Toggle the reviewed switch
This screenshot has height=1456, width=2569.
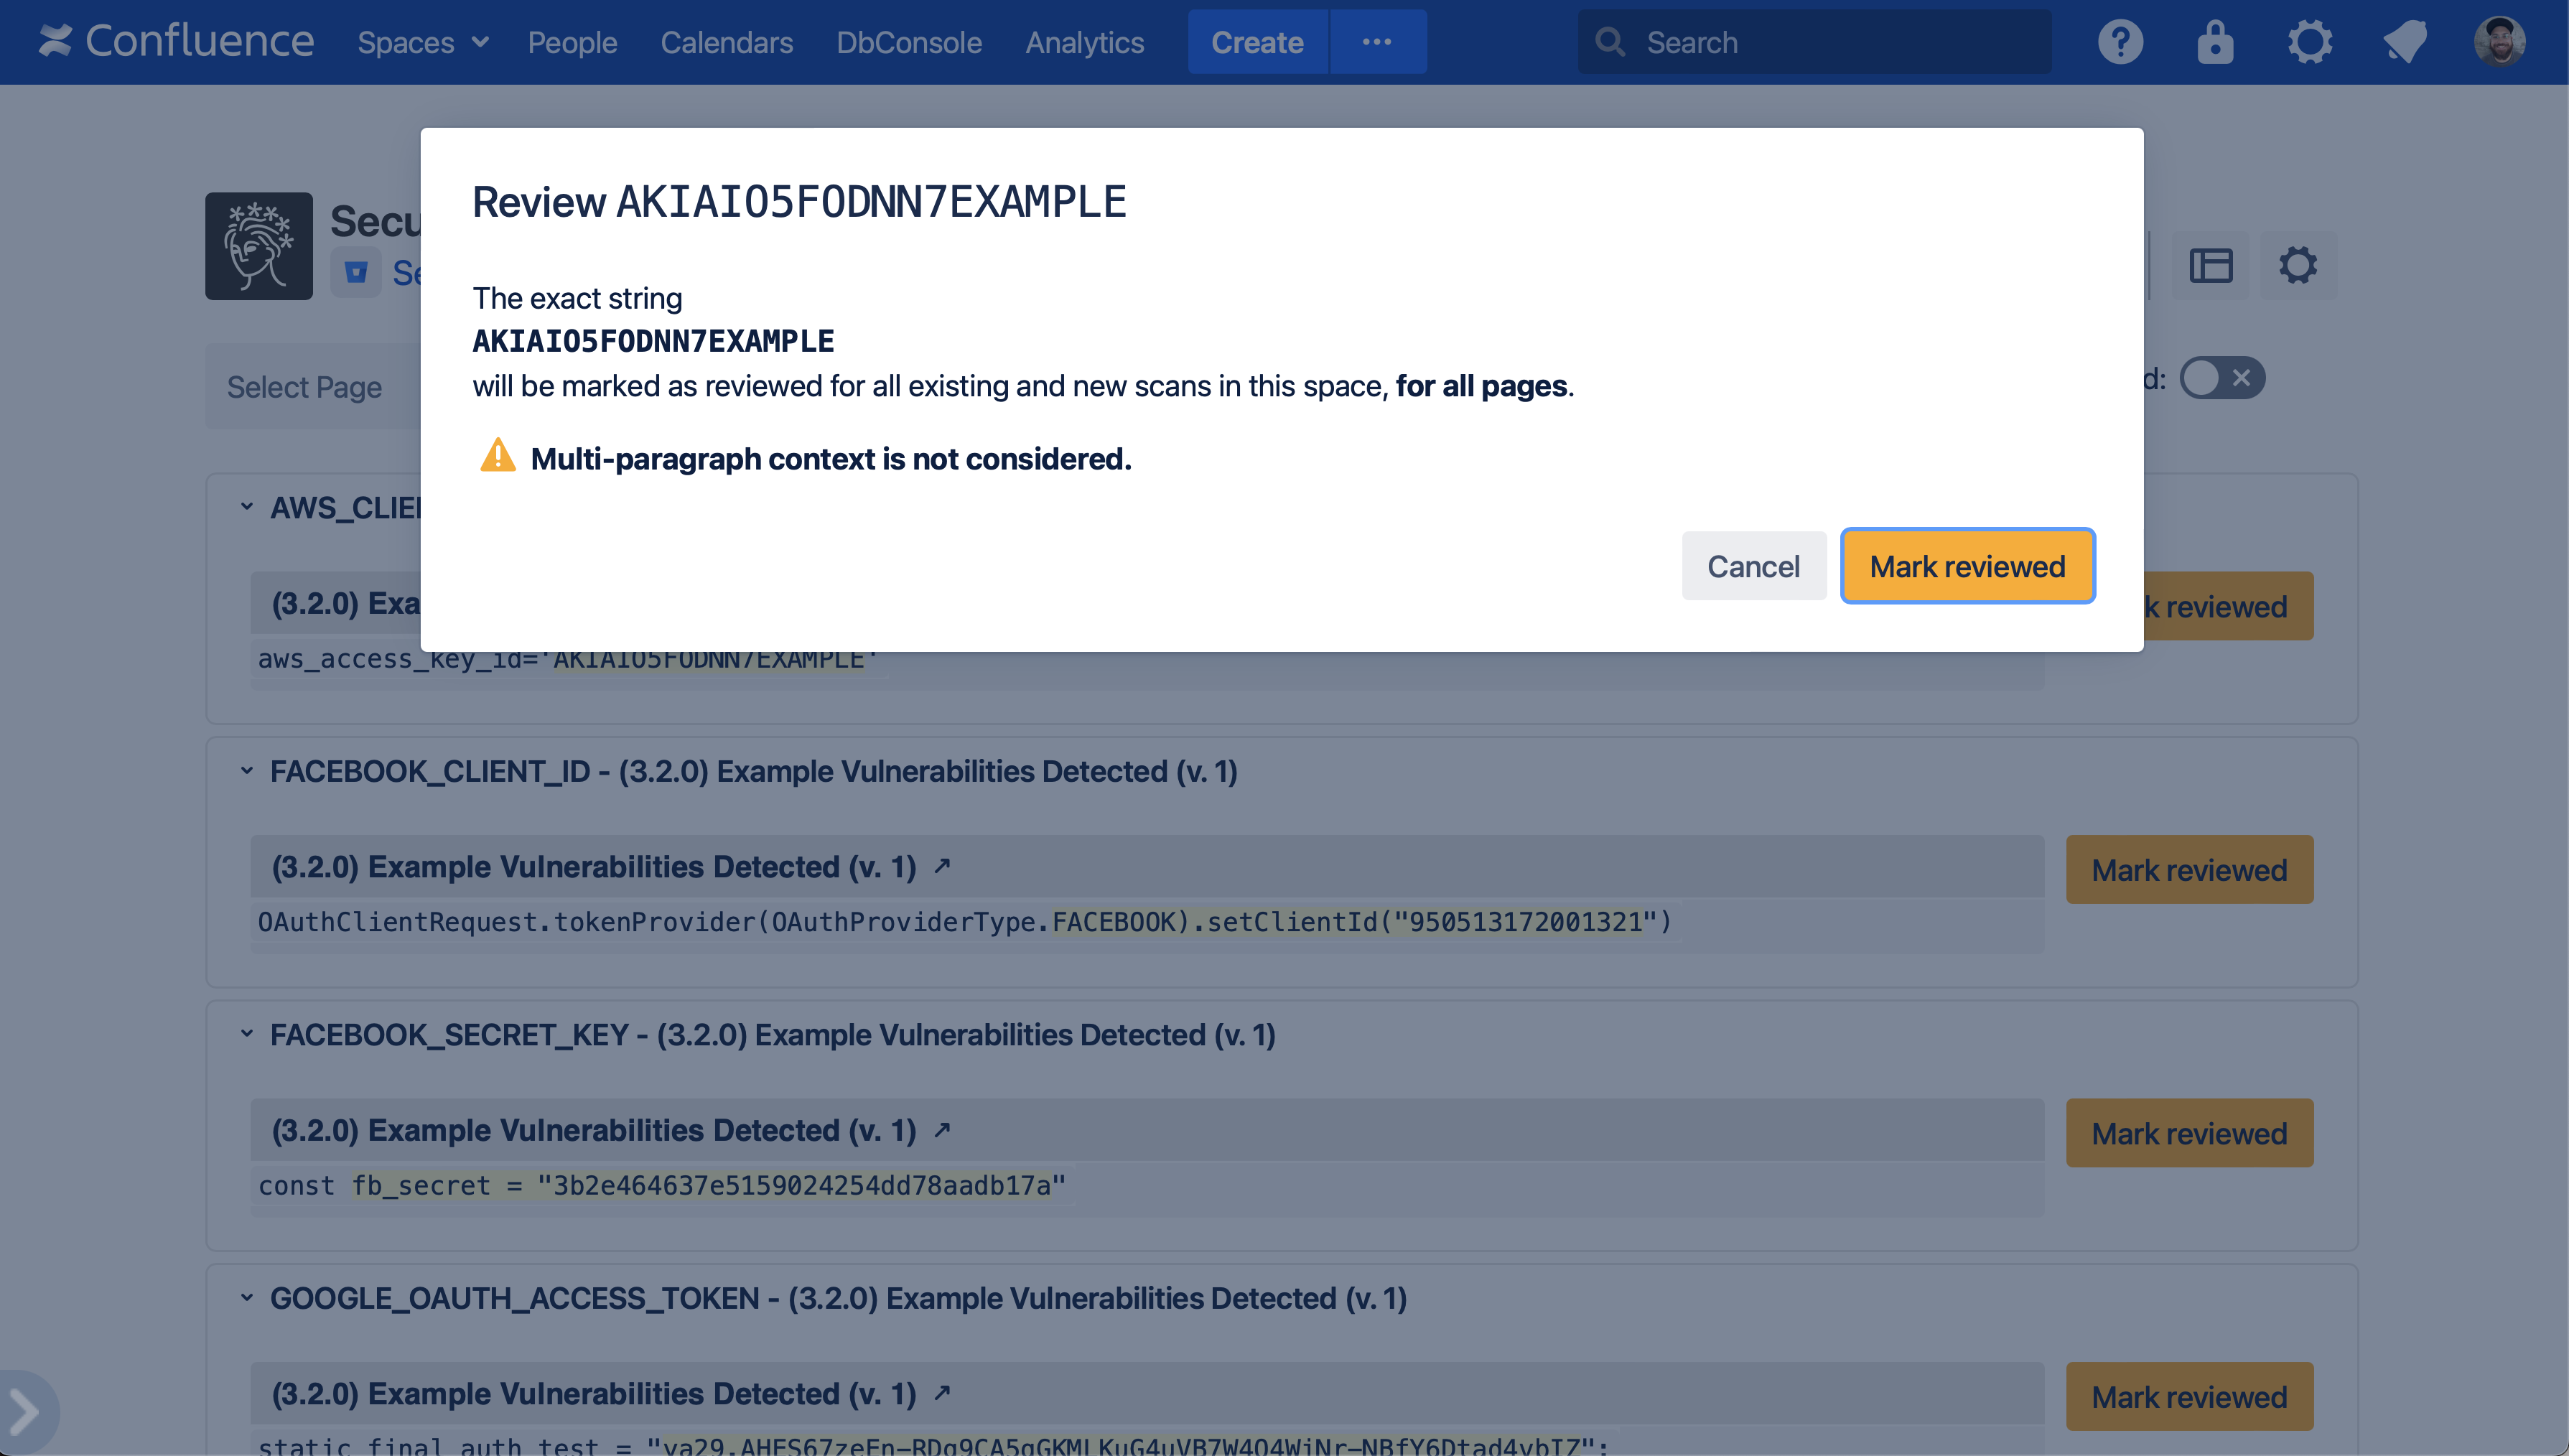coord(2222,378)
